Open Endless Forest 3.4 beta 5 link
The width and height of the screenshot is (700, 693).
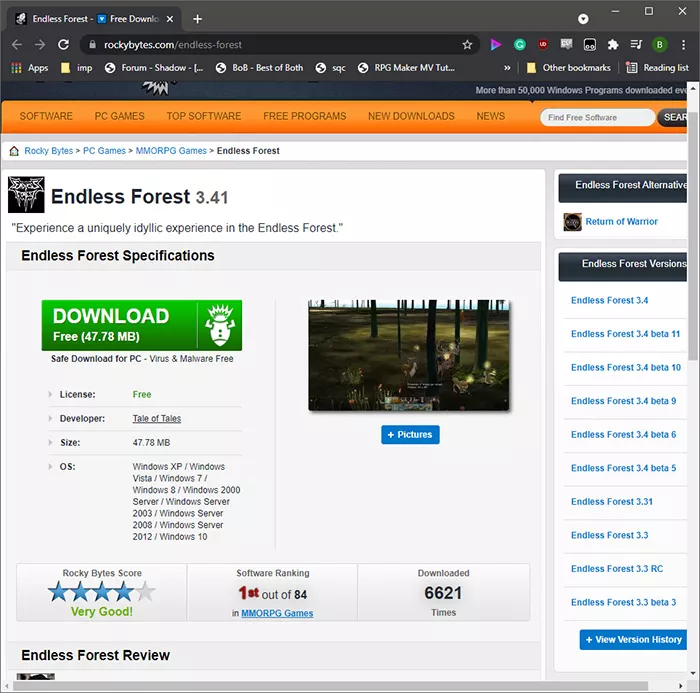point(624,468)
